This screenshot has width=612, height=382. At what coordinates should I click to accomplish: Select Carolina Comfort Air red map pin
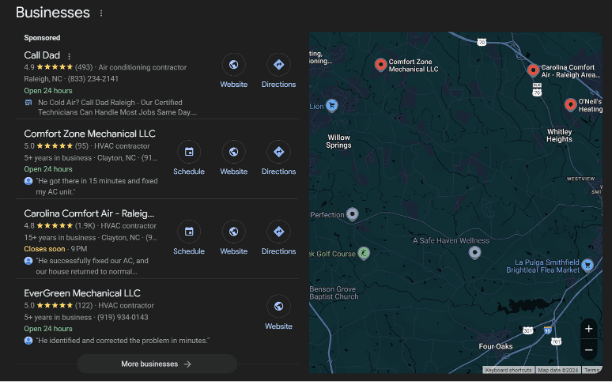[x=533, y=70]
